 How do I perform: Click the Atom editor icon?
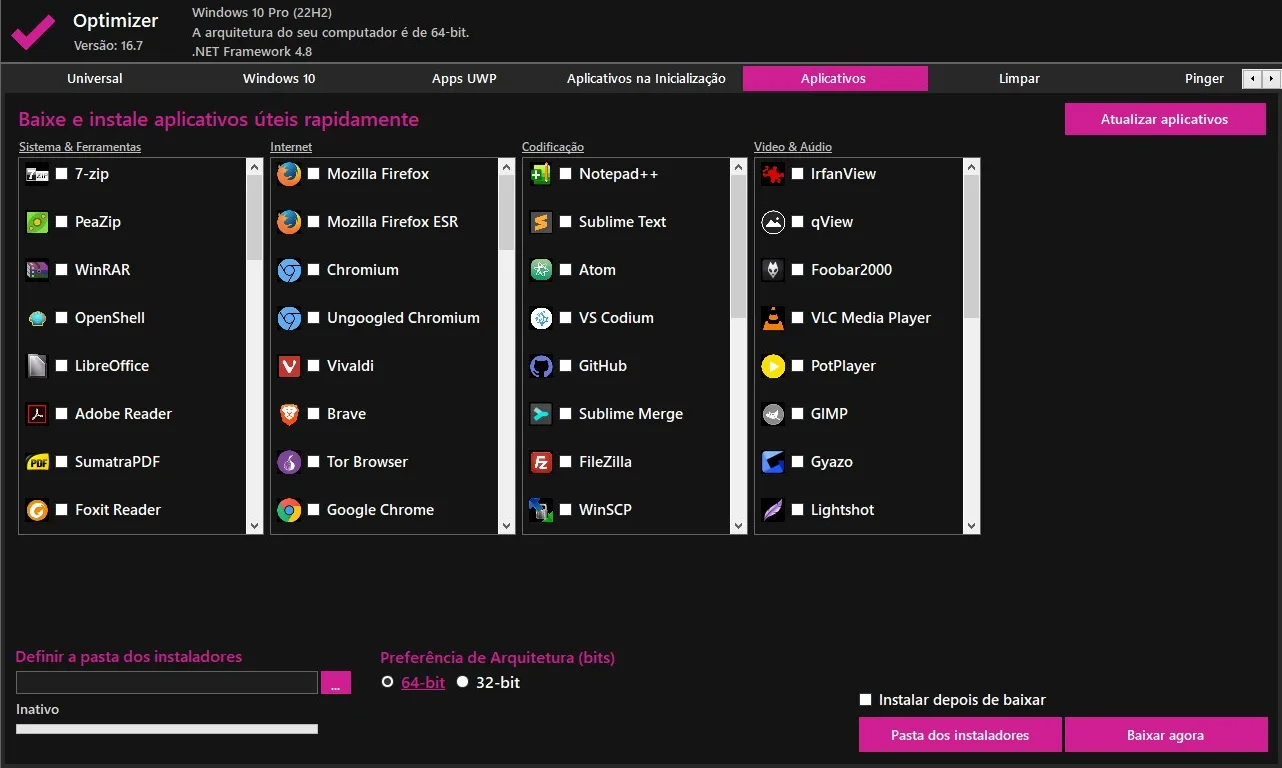click(541, 270)
